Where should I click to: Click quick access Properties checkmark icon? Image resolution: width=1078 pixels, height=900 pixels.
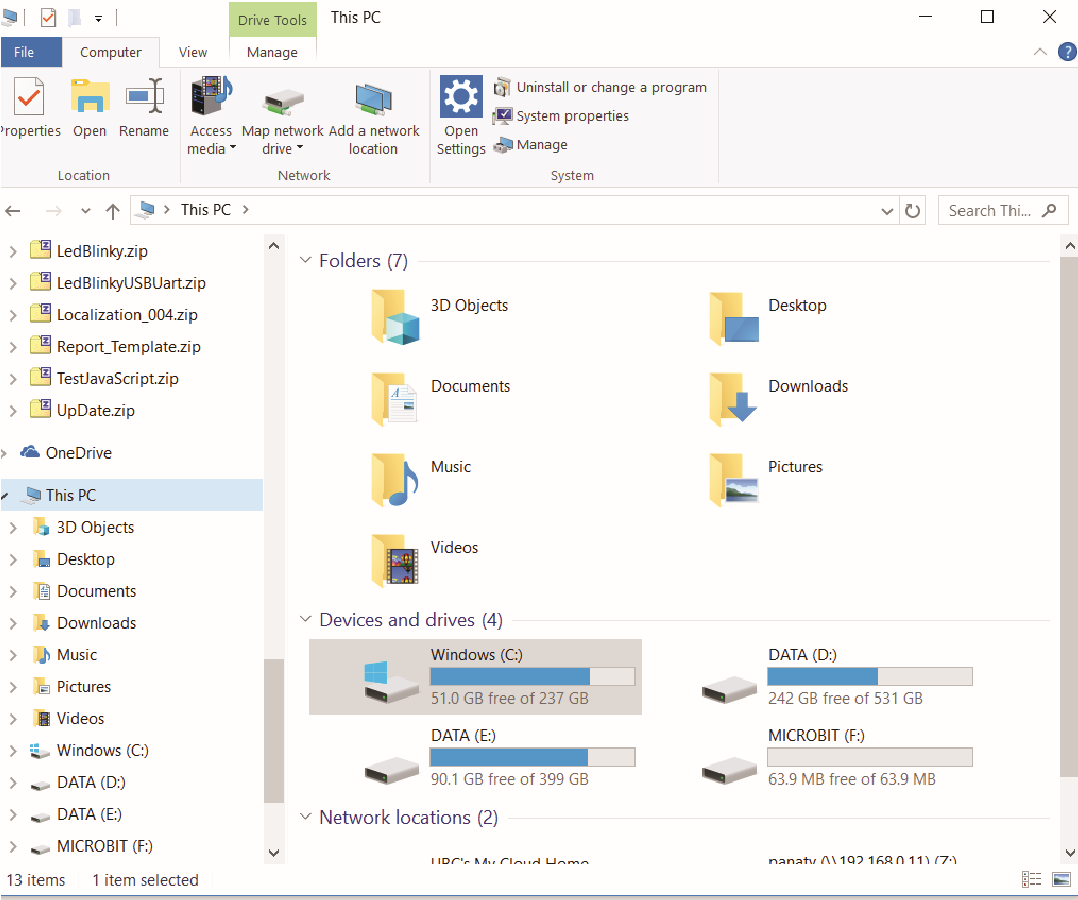pyautogui.click(x=48, y=17)
